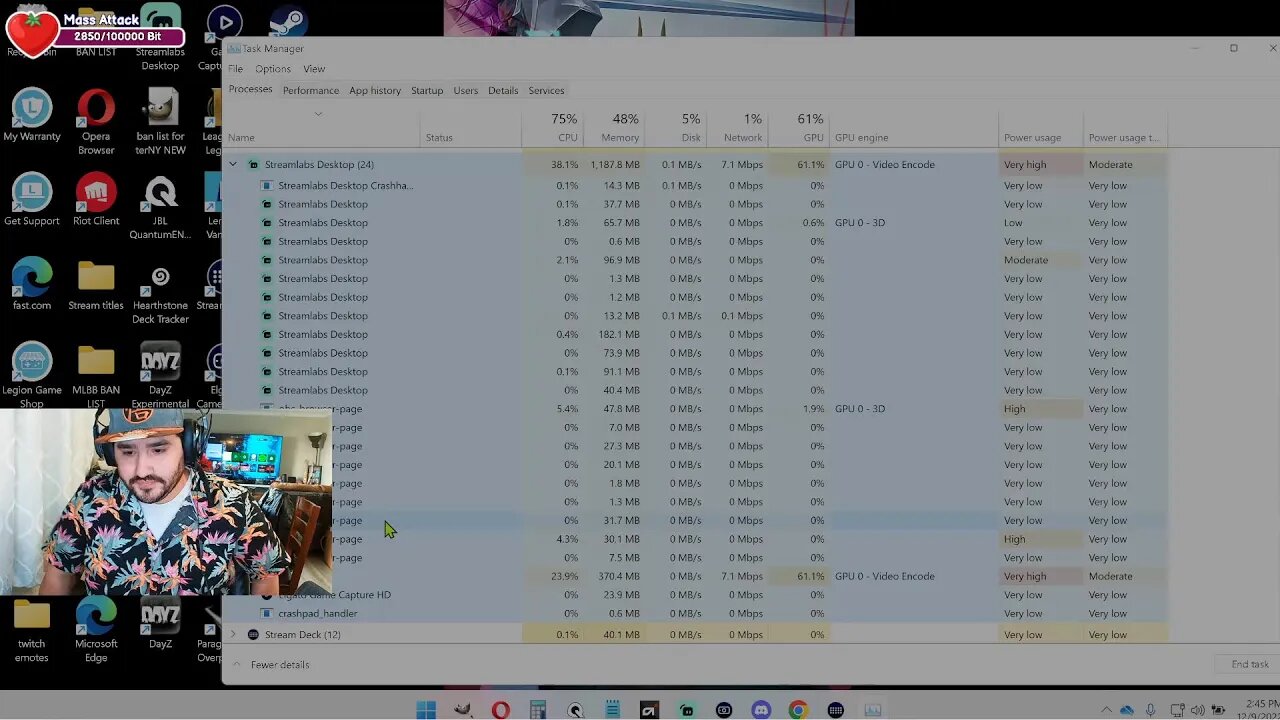Open Stream Deck from the taskbar
Viewport: 1280px width, 720px height.
835,710
